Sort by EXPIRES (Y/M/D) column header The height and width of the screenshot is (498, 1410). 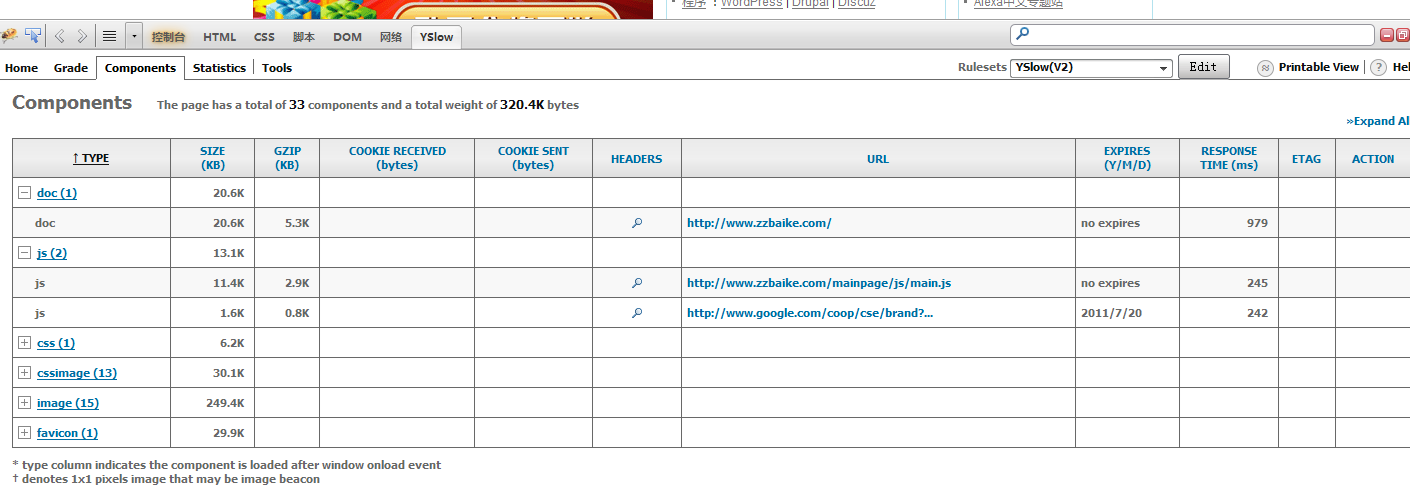(x=1127, y=158)
